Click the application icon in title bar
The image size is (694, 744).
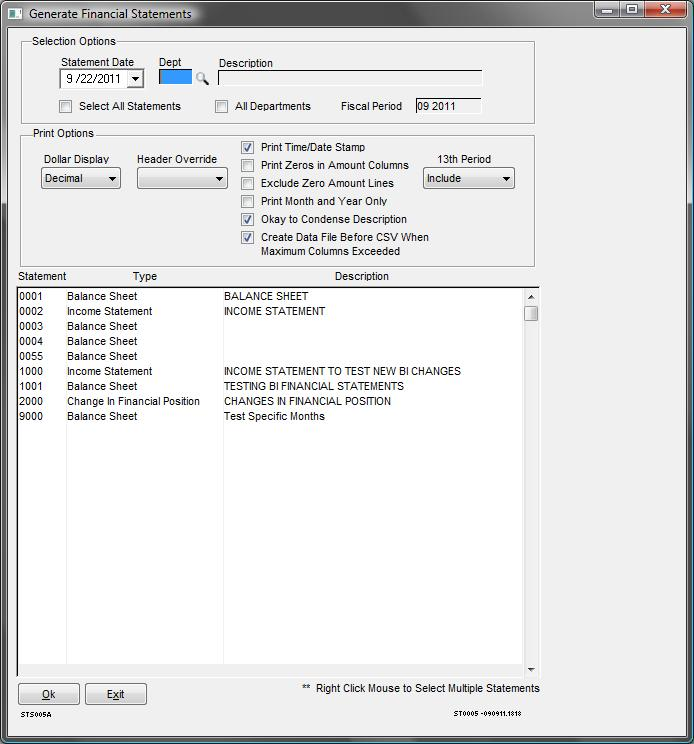(x=15, y=13)
